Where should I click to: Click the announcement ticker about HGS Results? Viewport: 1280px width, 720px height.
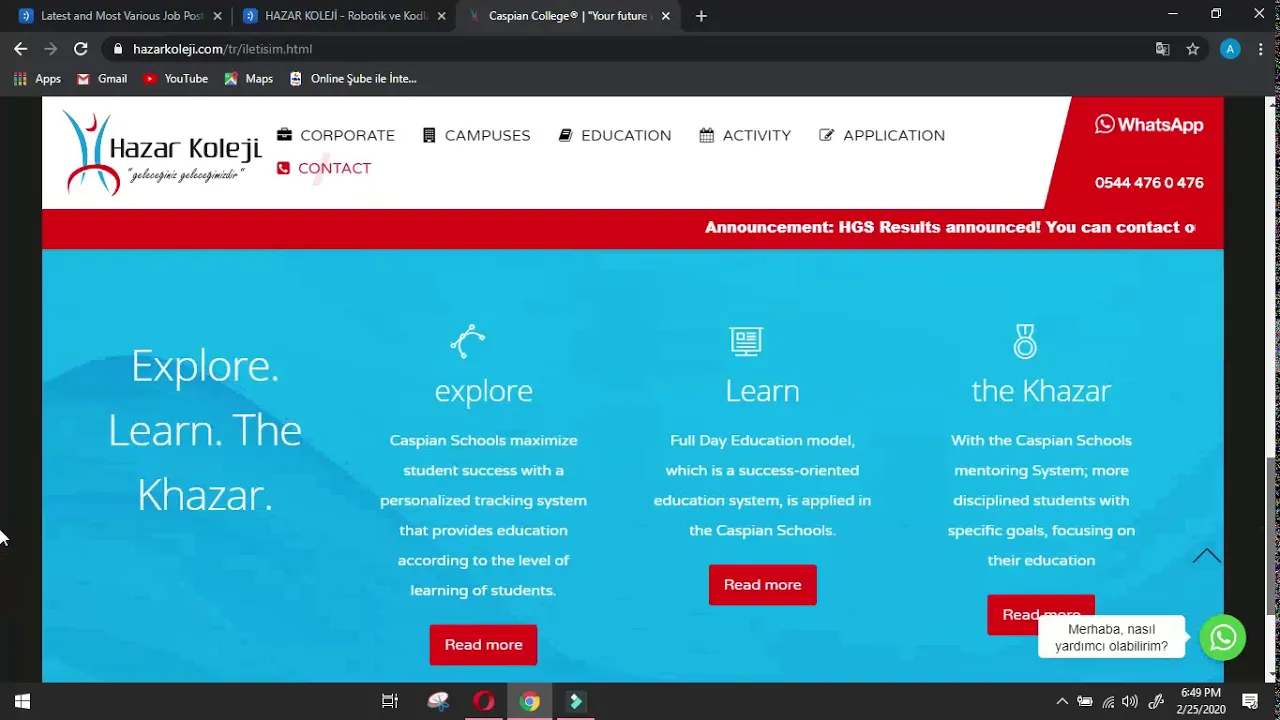pos(950,227)
